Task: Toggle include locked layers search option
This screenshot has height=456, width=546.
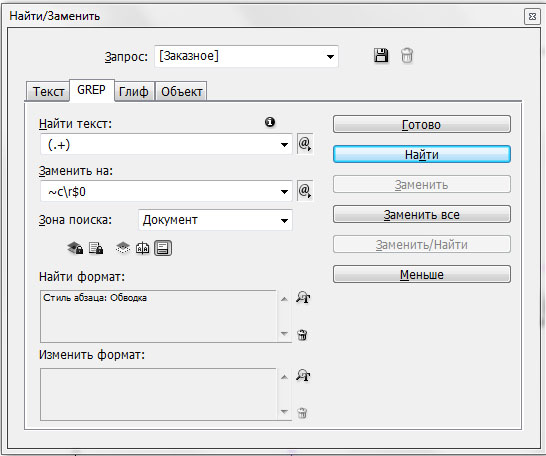Action: 75,248
